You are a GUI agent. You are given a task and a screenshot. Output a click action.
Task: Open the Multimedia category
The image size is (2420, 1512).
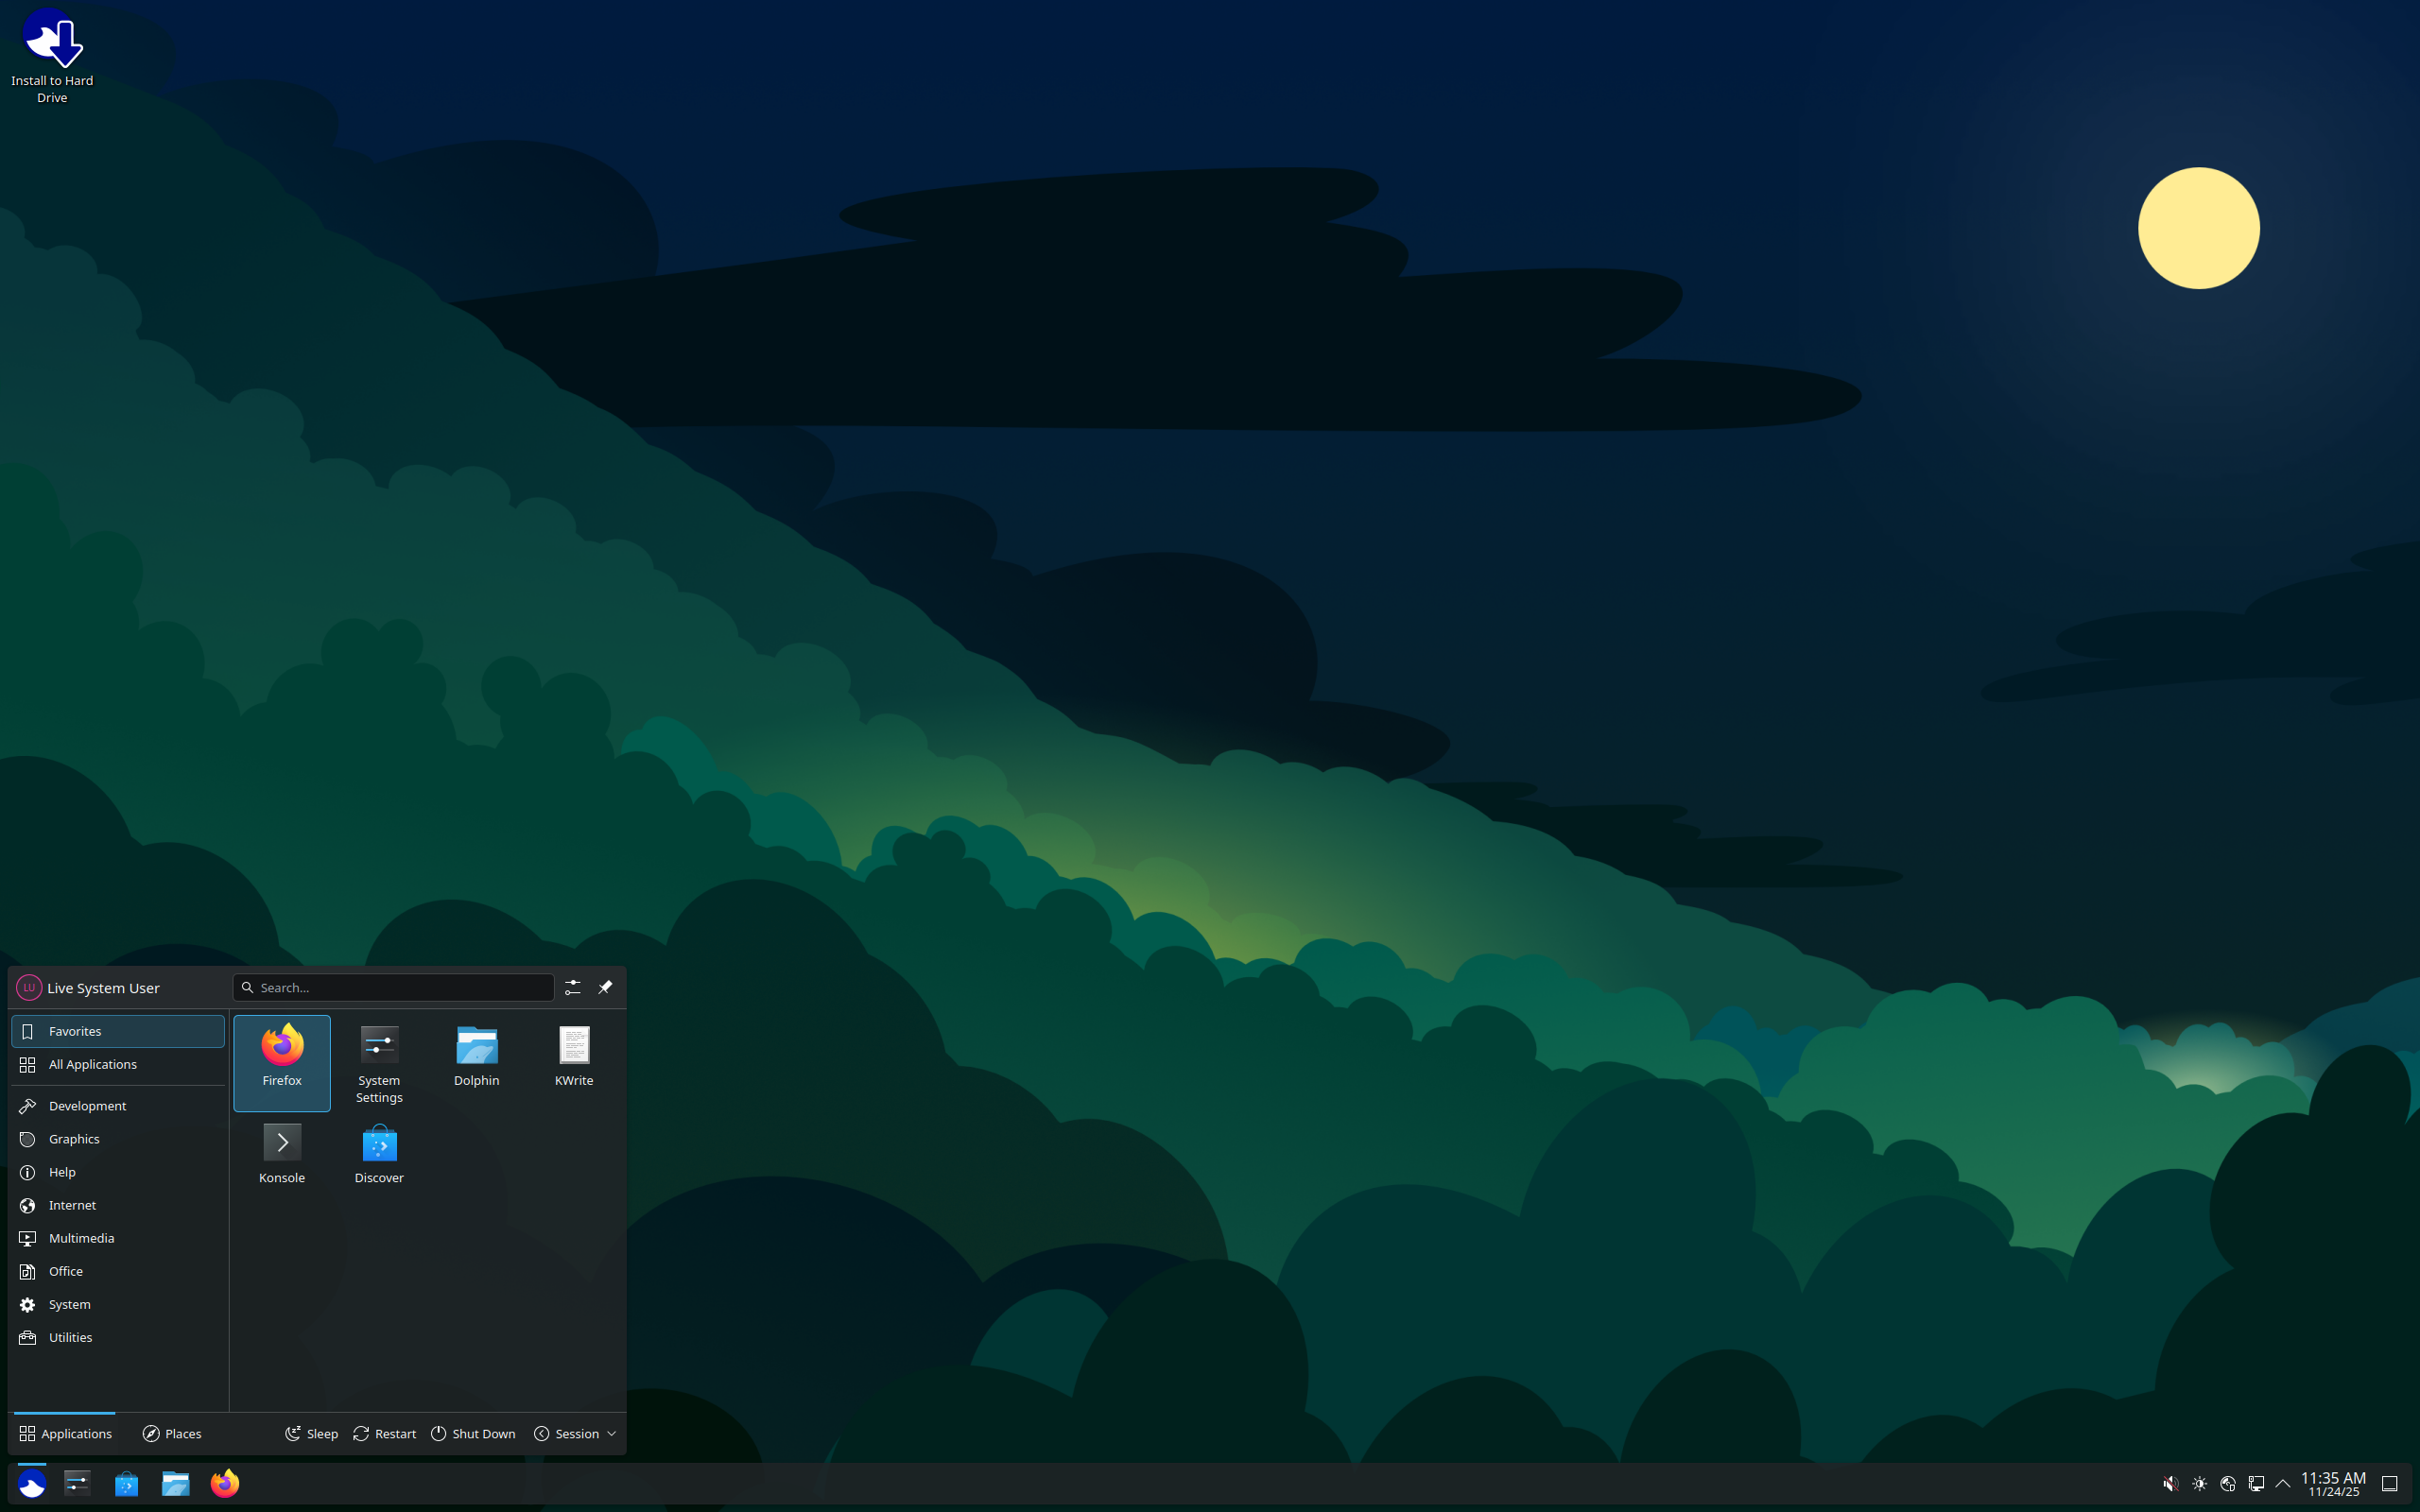81,1238
